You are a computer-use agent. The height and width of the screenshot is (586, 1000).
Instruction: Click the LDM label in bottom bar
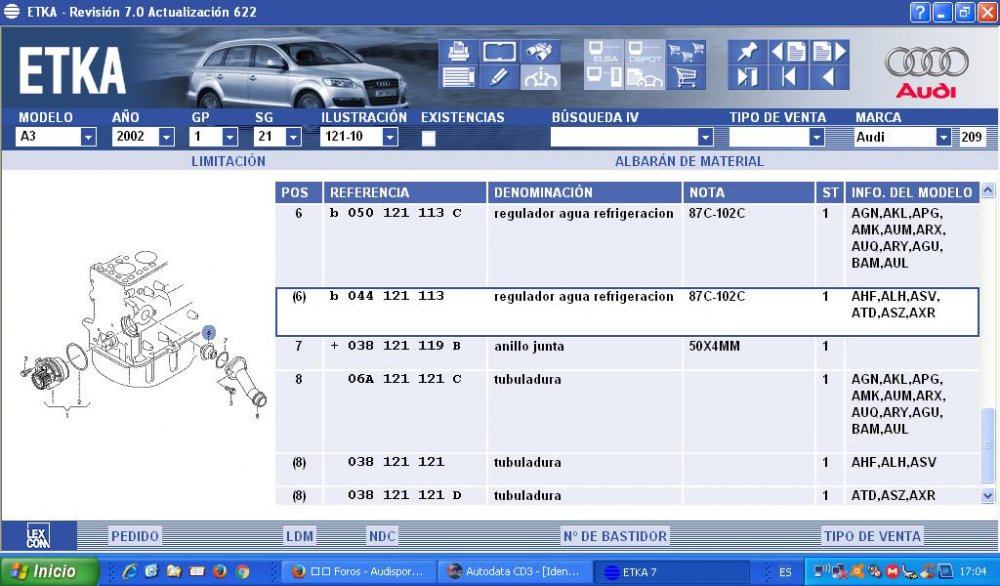click(x=299, y=536)
